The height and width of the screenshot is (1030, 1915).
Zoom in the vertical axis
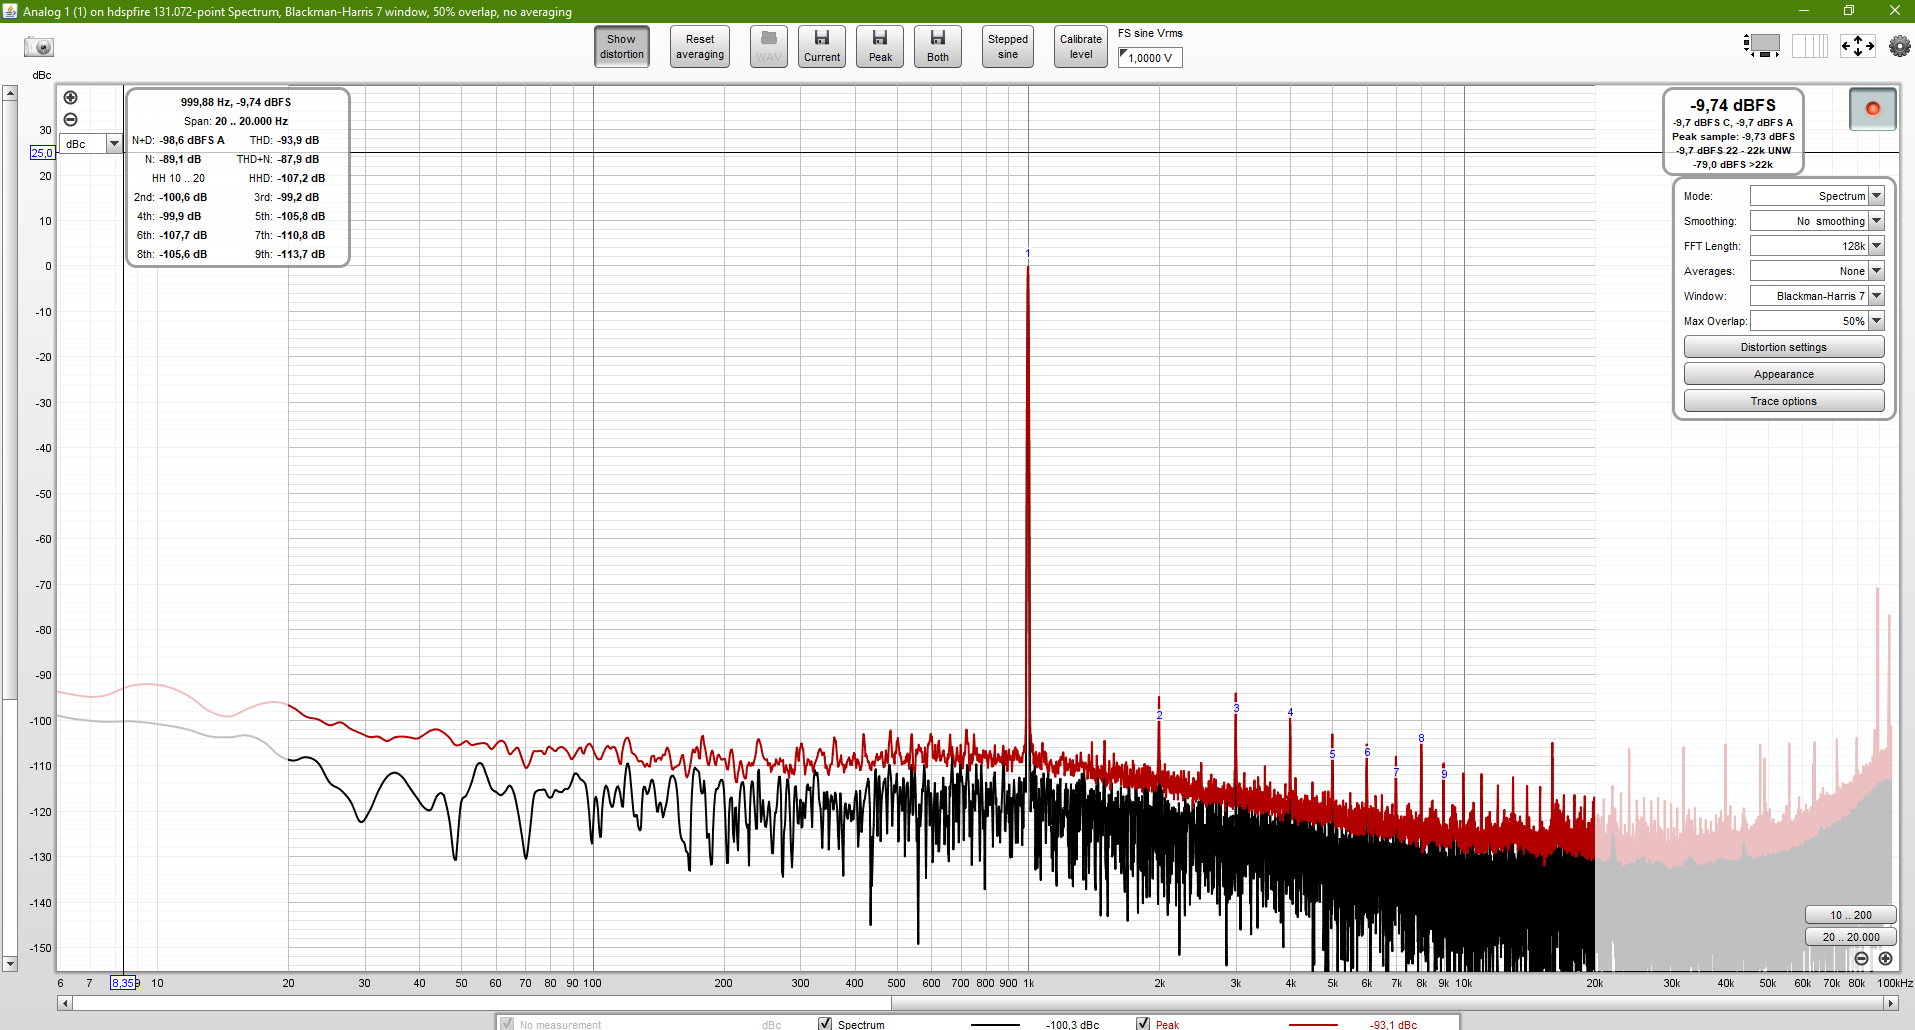coord(70,98)
